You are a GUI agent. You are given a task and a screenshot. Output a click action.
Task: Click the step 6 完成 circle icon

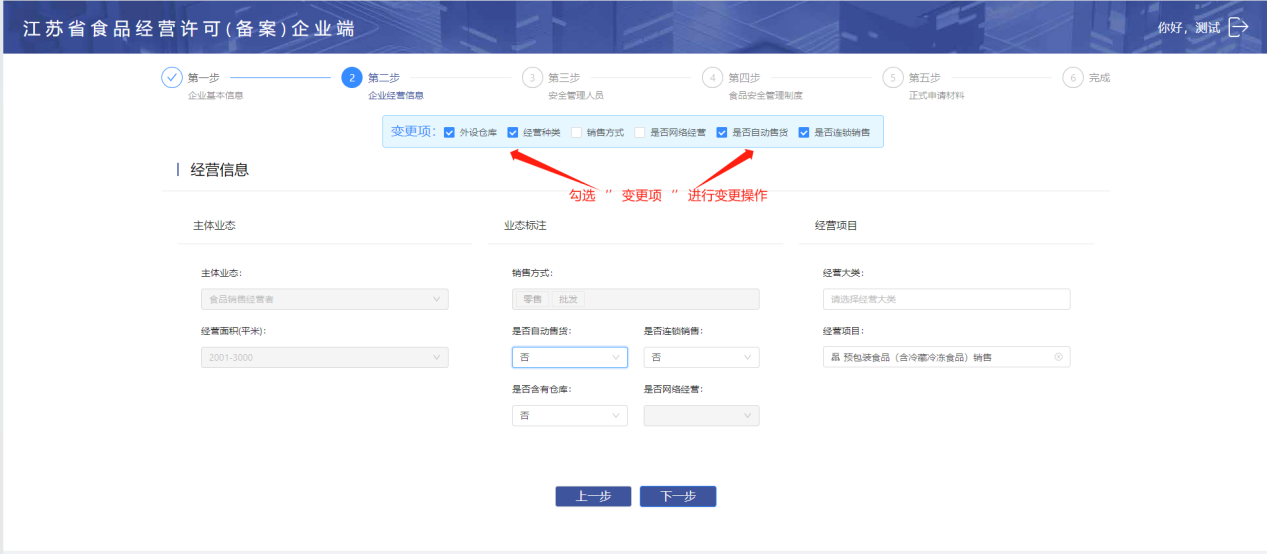[x=1073, y=78]
